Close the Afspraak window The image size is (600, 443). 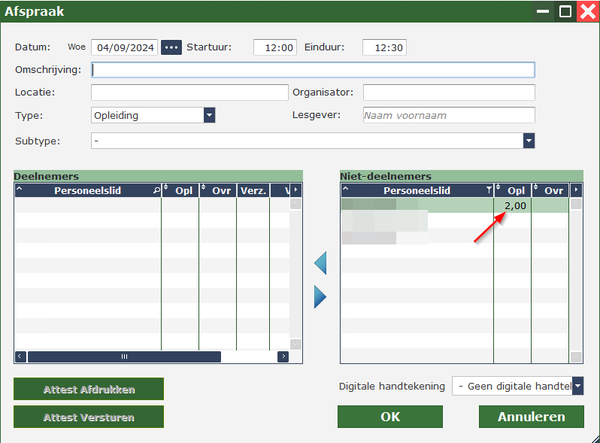588,11
